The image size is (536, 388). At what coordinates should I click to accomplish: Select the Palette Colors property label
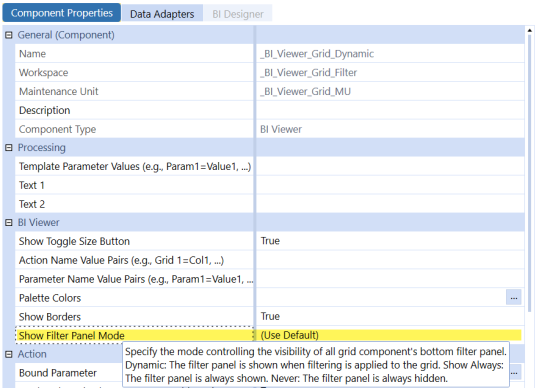point(50,298)
